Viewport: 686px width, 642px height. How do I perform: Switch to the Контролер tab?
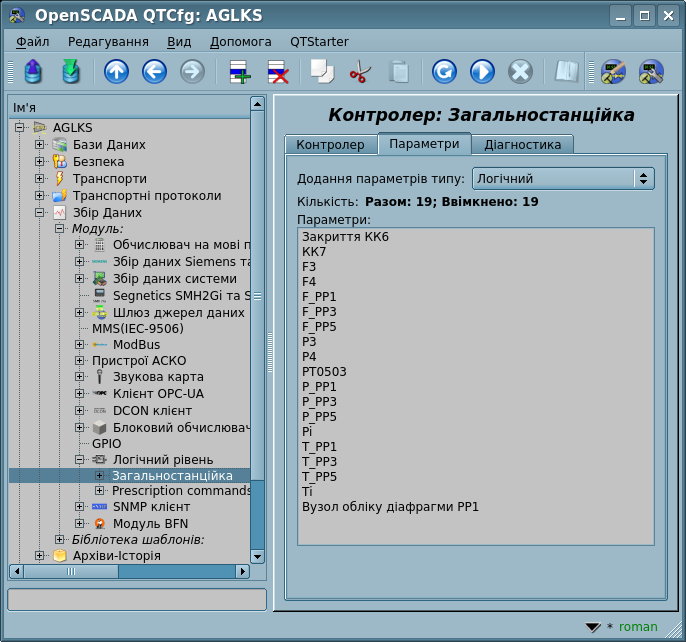[330, 144]
